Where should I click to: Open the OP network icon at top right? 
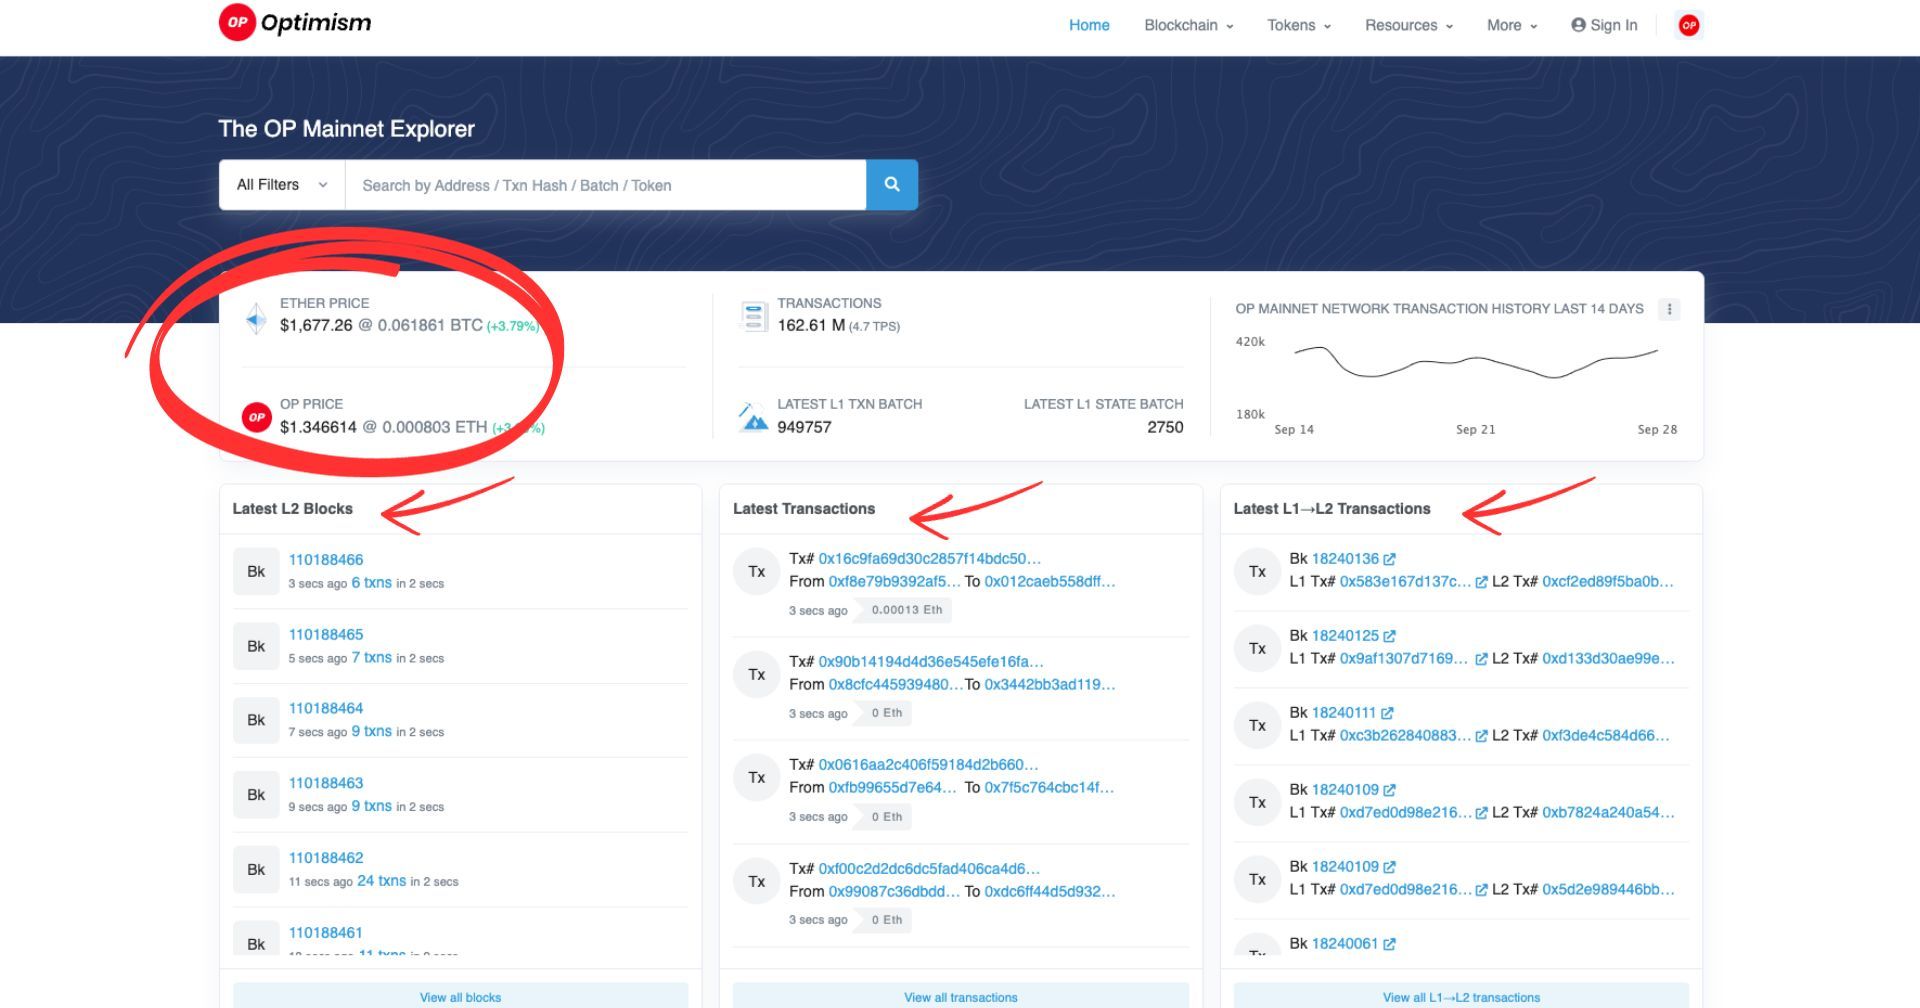[1689, 25]
